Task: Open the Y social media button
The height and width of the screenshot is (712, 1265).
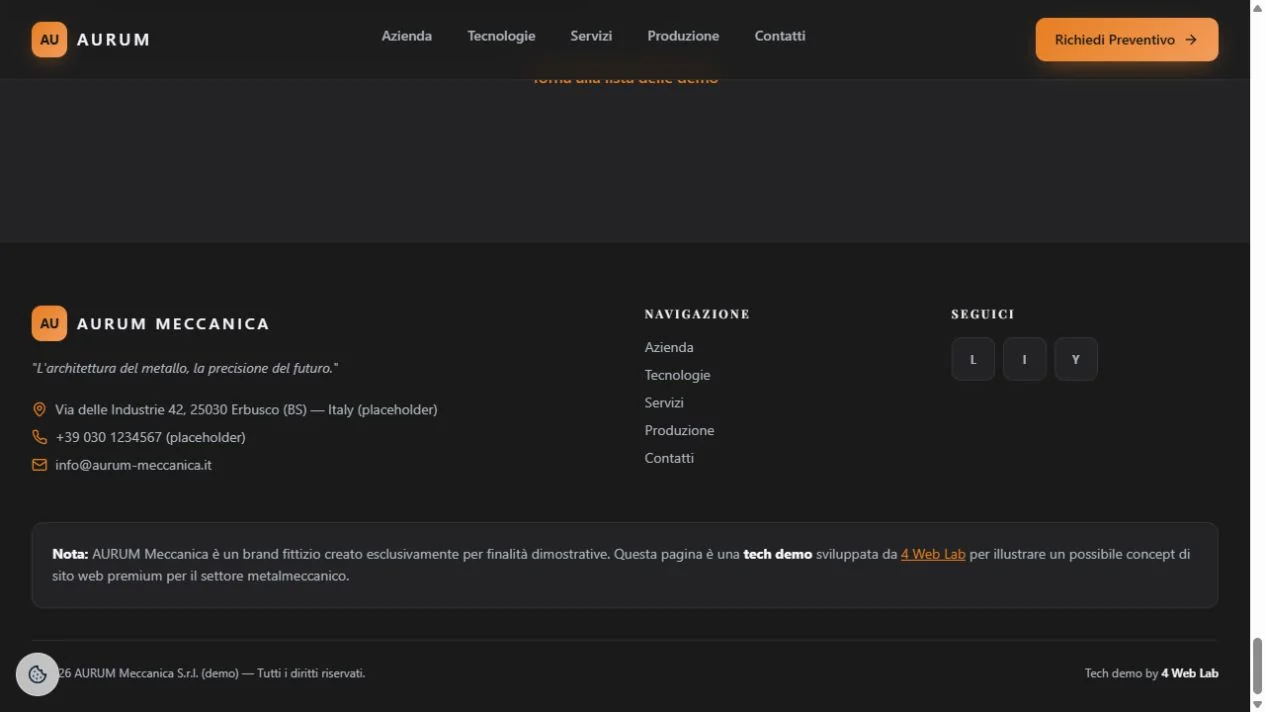Action: 1076,359
